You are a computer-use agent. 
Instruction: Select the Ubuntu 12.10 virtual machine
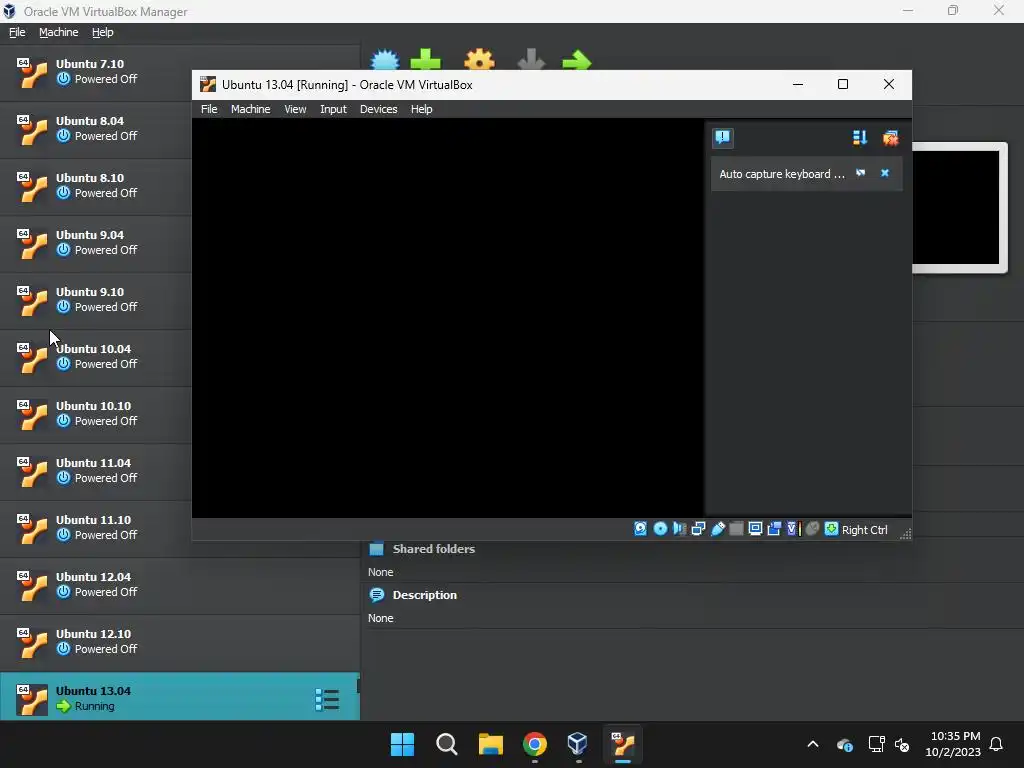pos(180,642)
